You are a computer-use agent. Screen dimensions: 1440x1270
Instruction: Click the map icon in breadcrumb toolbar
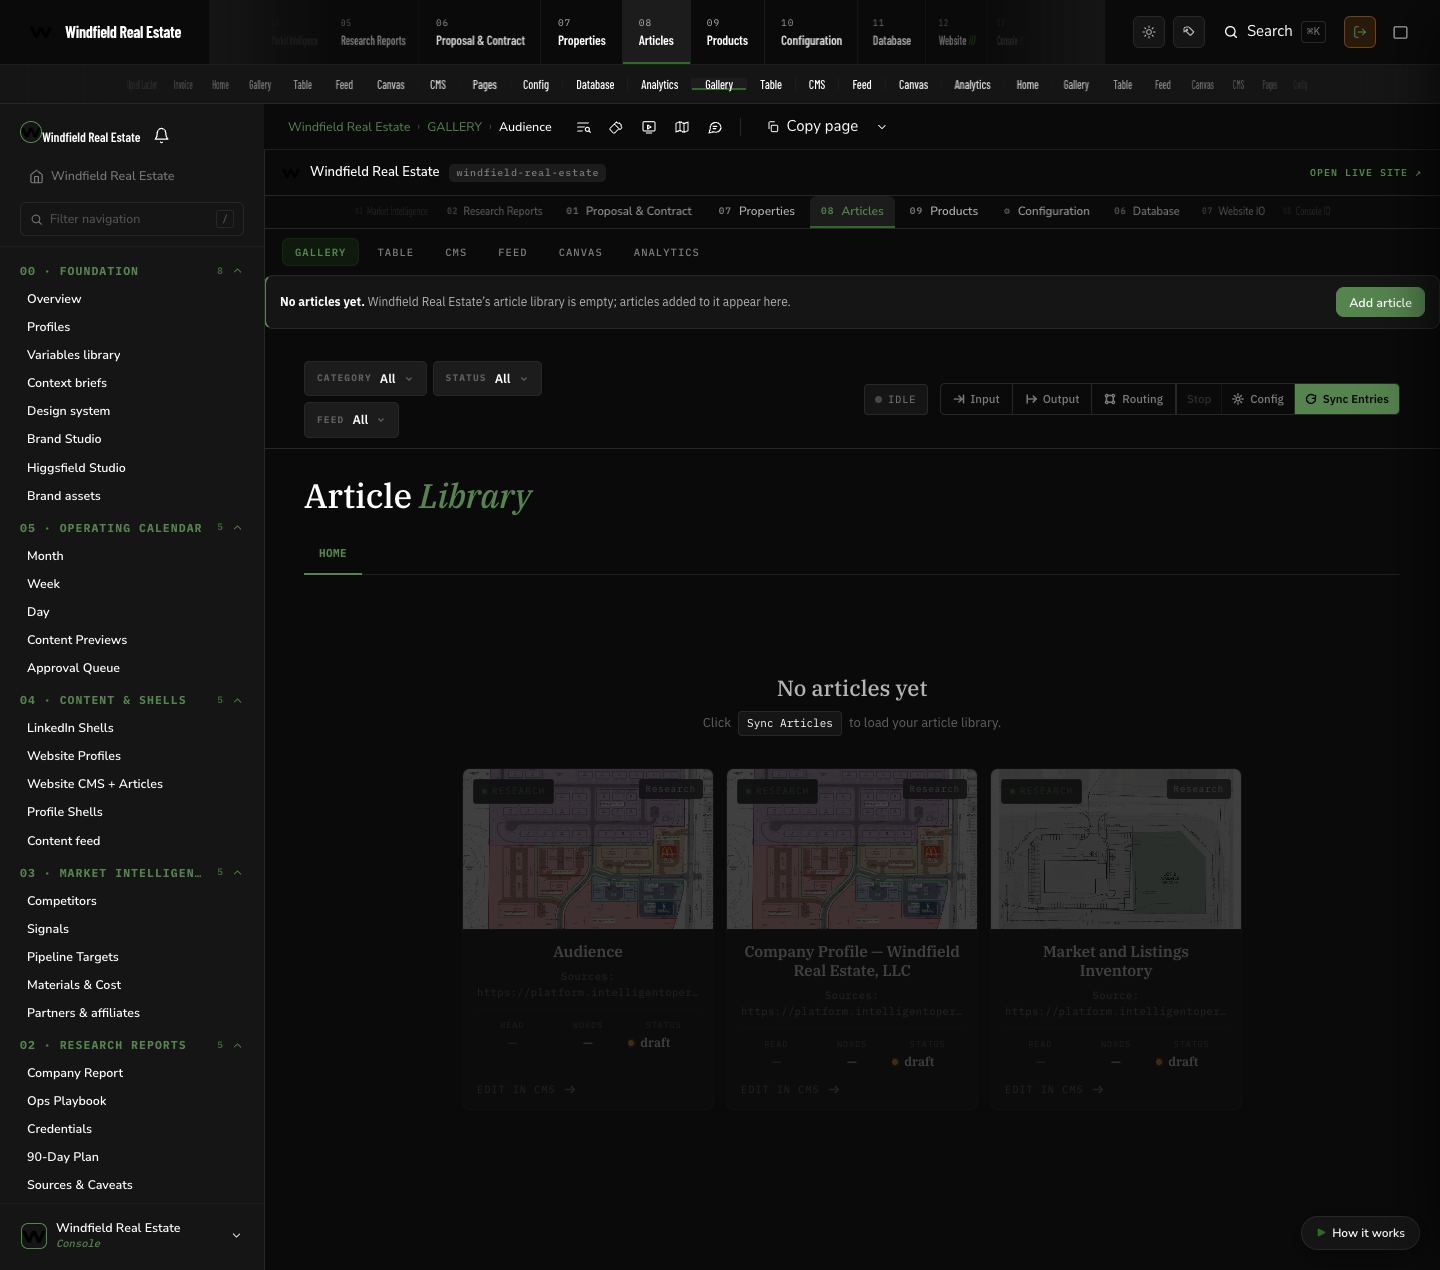pyautogui.click(x=682, y=127)
